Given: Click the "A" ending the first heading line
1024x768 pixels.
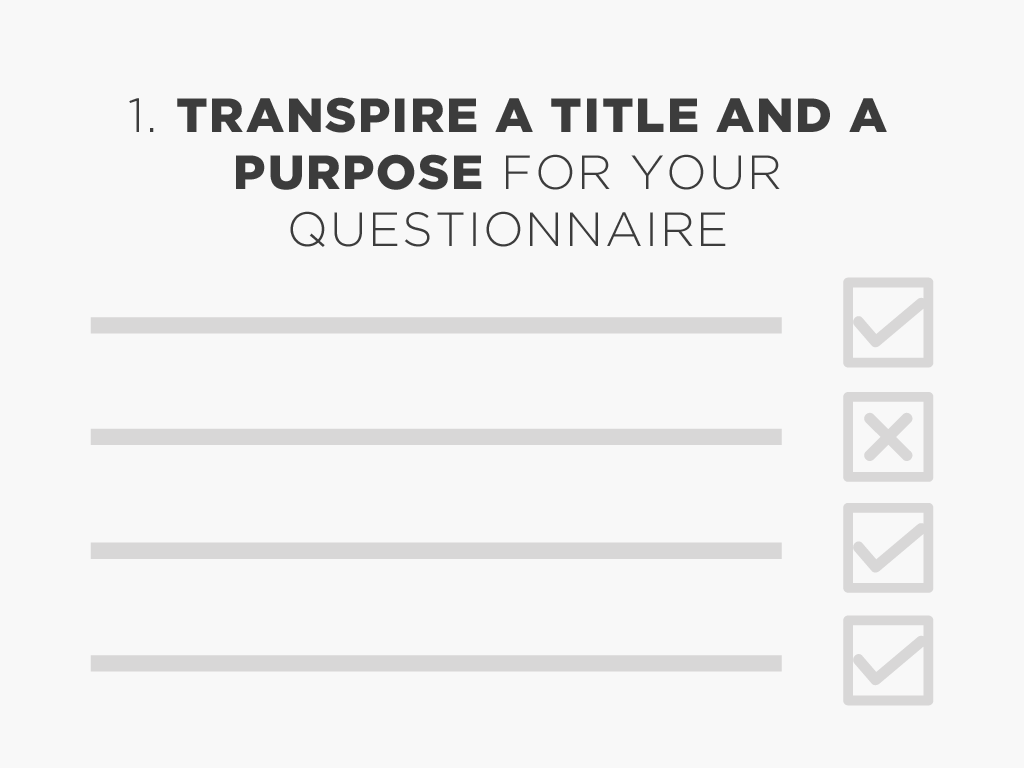Looking at the screenshot, I should [x=868, y=117].
